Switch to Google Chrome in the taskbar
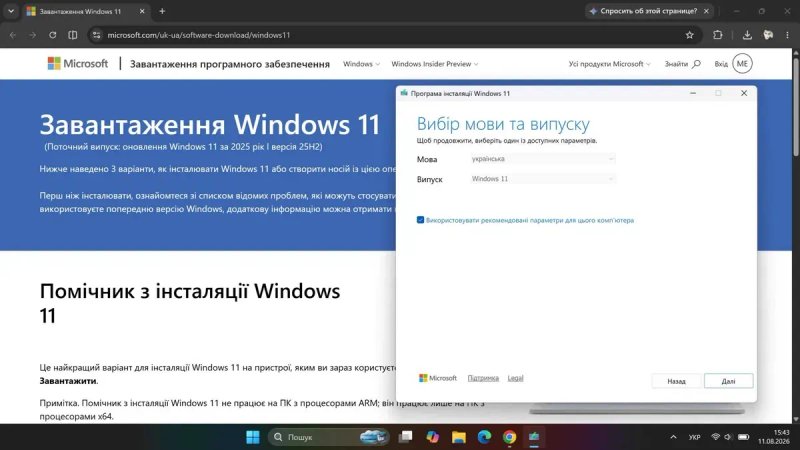The height and width of the screenshot is (450, 800). (509, 437)
